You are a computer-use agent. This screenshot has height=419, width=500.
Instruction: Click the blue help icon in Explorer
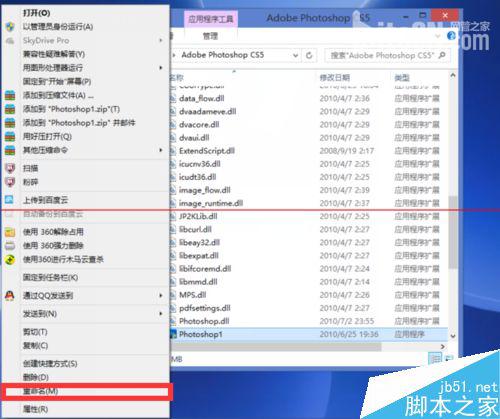pos(451,36)
